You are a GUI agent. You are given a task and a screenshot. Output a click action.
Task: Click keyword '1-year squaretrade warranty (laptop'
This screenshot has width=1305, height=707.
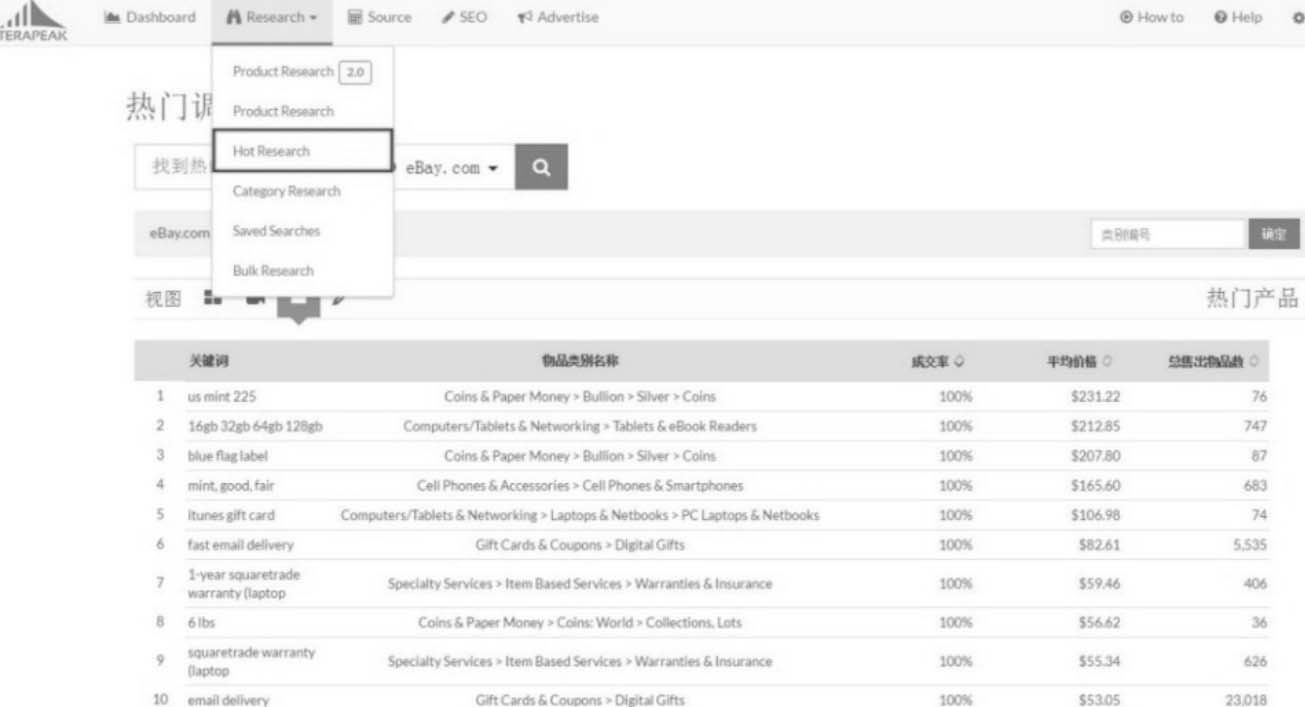(x=244, y=584)
